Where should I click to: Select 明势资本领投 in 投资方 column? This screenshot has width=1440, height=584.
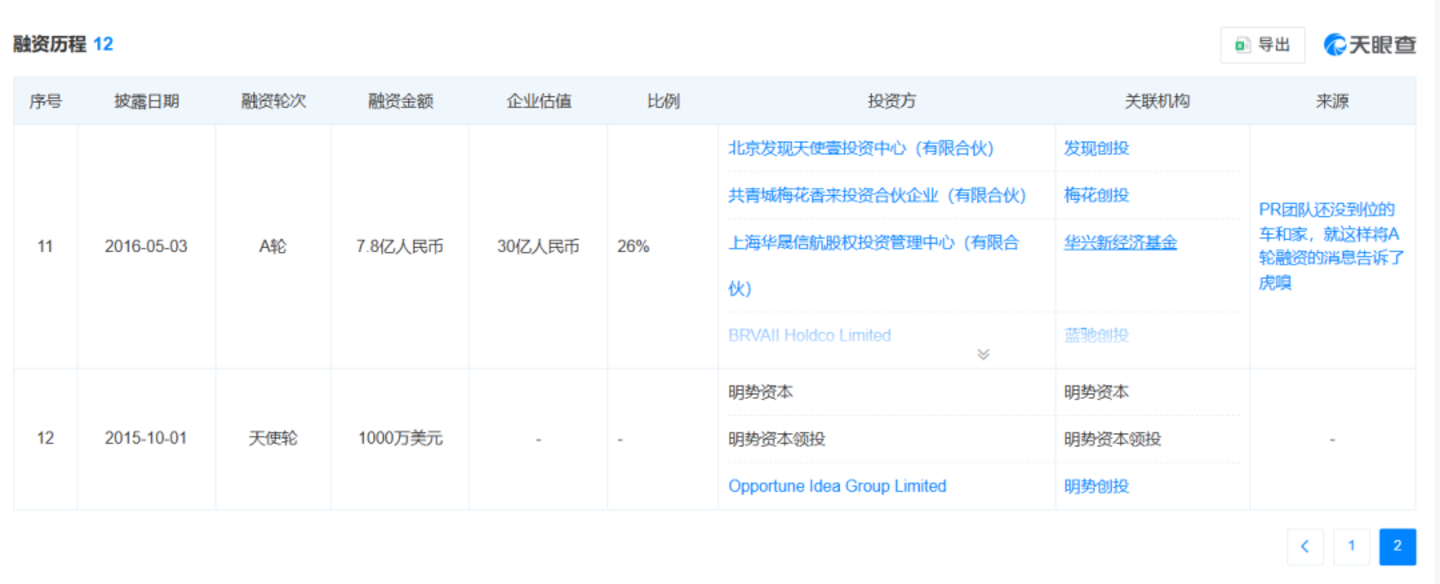(x=777, y=439)
